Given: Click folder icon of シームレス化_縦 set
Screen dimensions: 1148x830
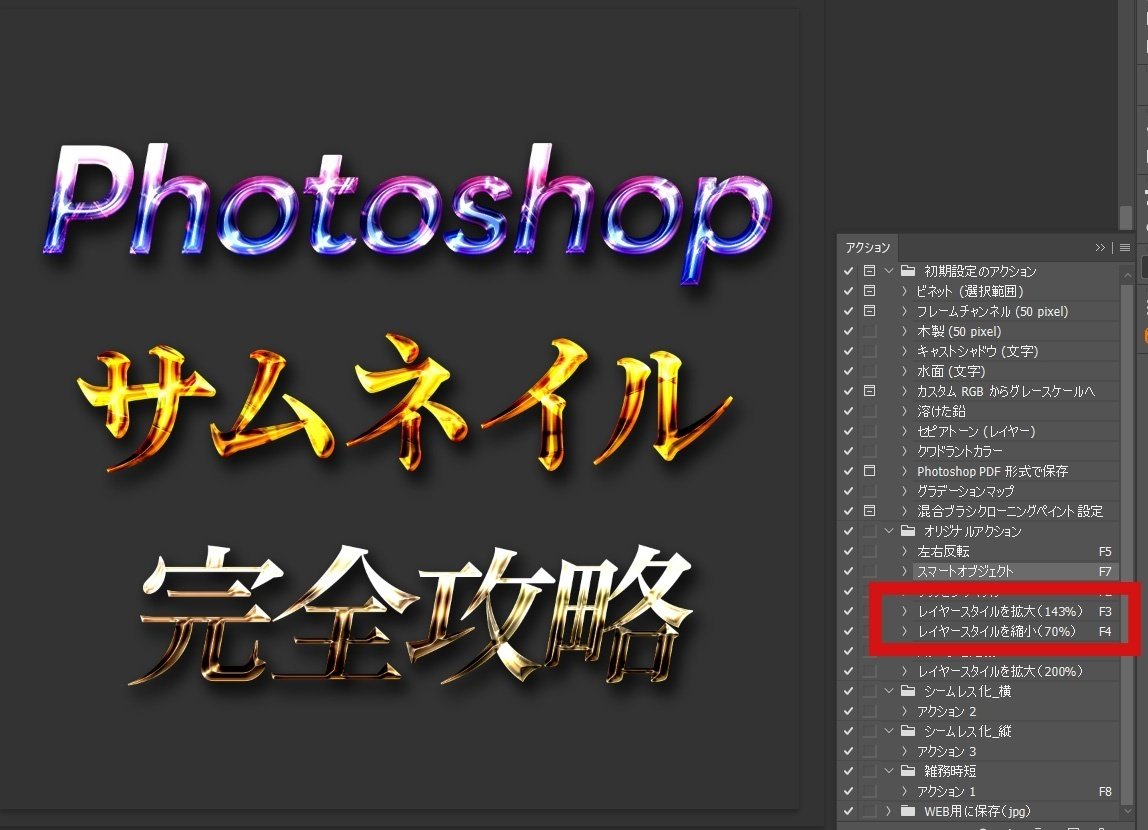Looking at the screenshot, I should coord(908,730).
